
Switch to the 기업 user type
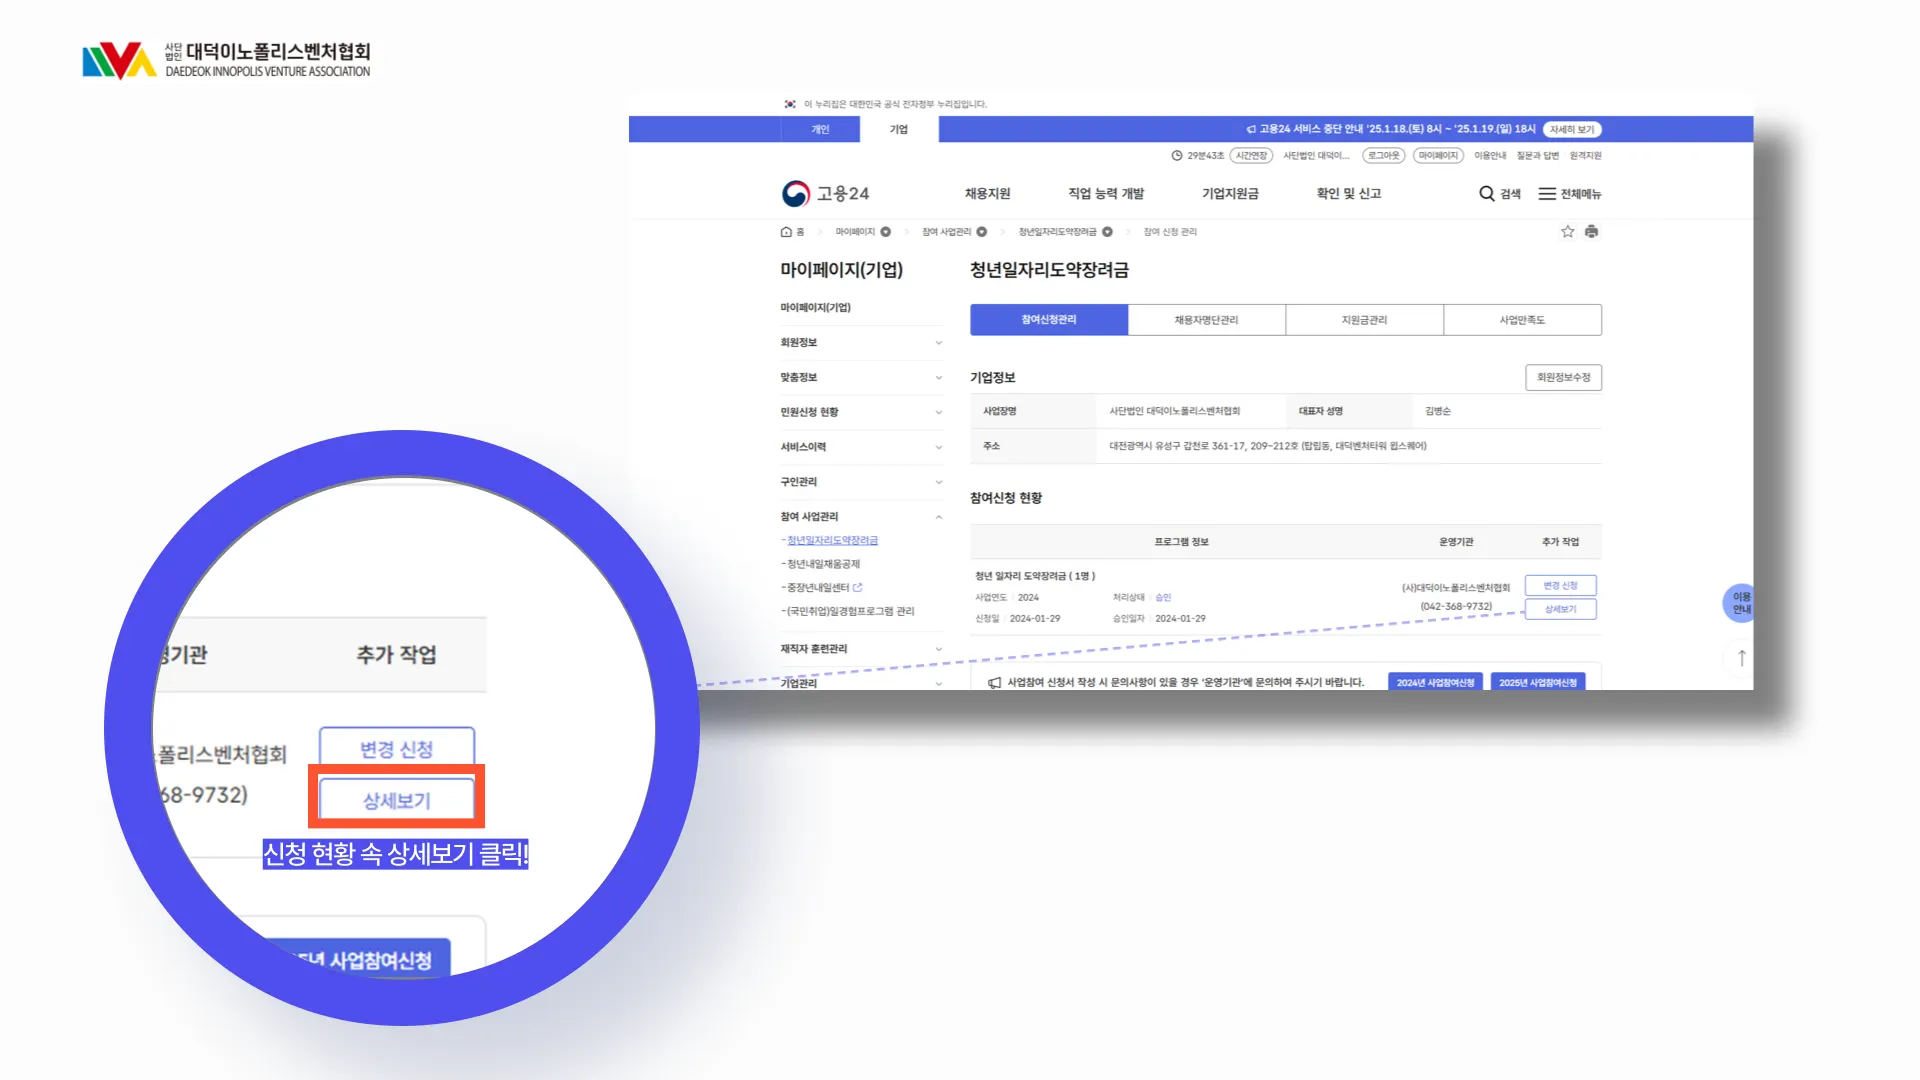898,129
